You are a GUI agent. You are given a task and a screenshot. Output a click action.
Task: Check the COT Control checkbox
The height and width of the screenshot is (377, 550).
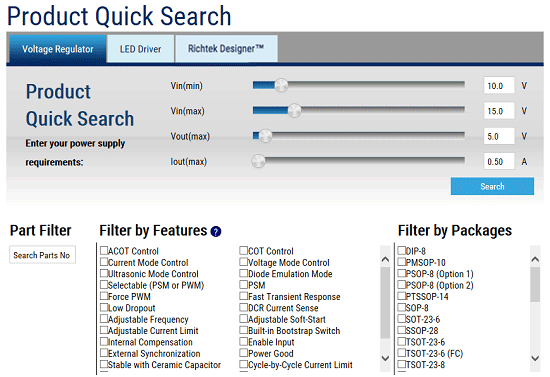(x=243, y=250)
